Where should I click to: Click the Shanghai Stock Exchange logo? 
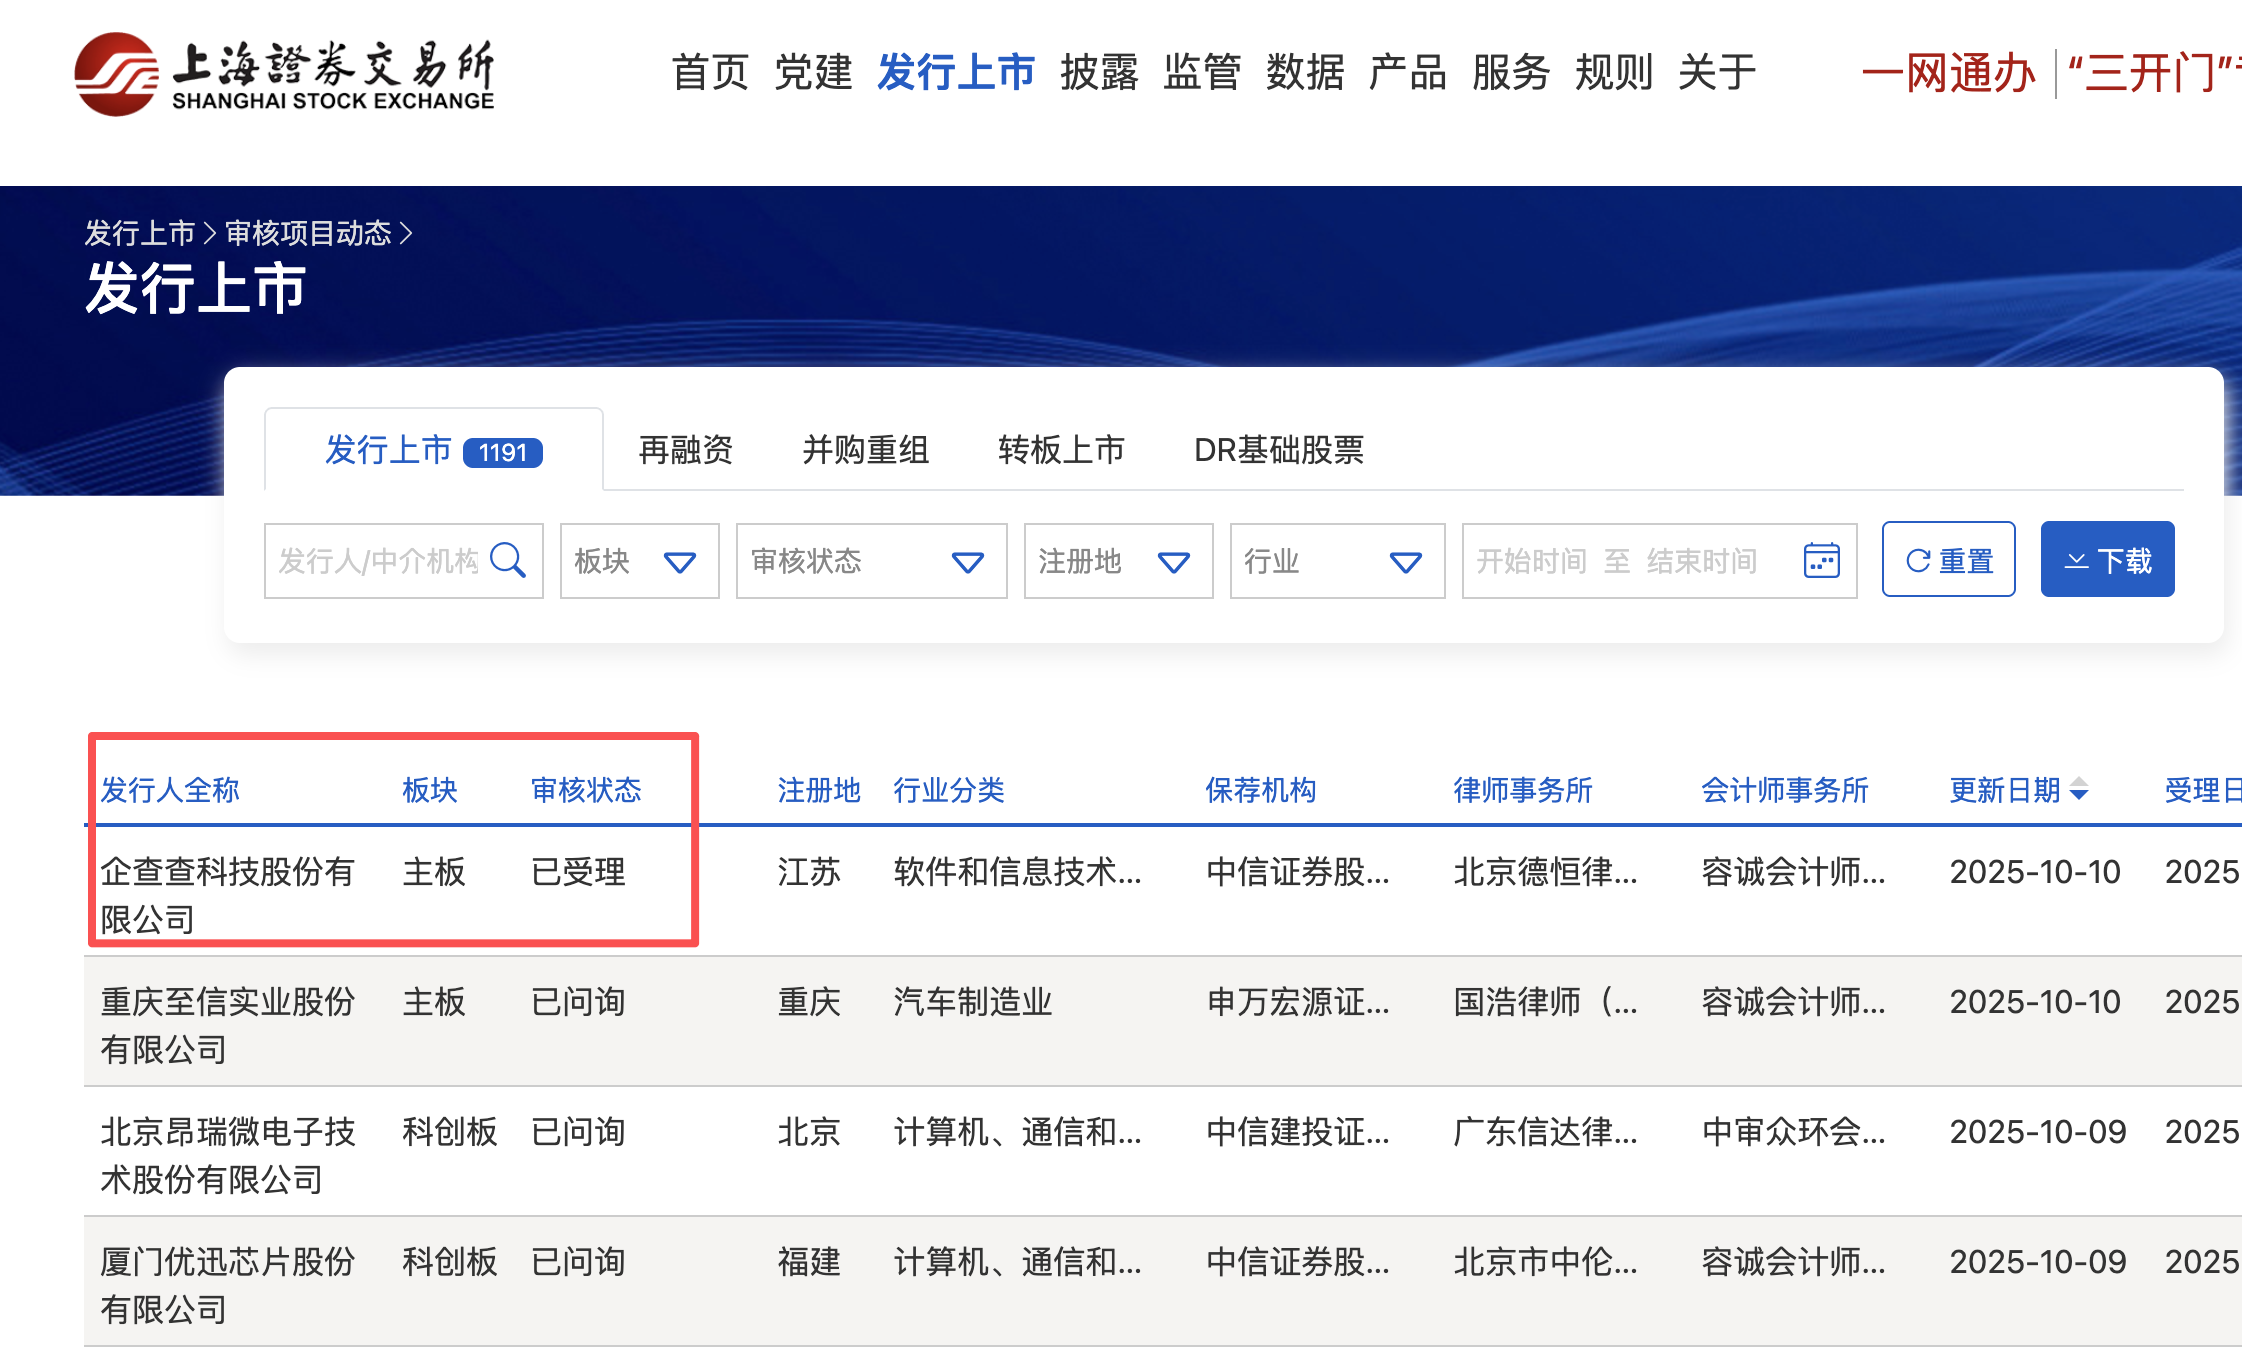pos(285,74)
